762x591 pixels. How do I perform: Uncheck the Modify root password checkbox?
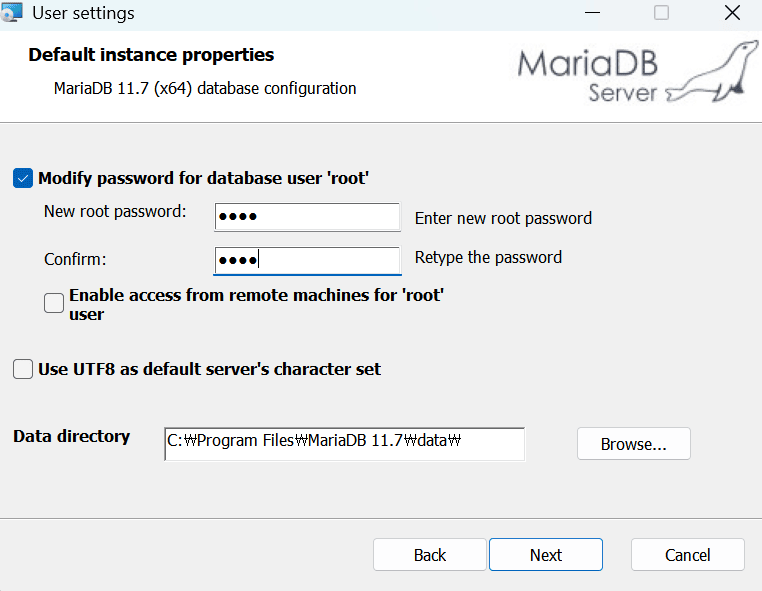coord(23,178)
